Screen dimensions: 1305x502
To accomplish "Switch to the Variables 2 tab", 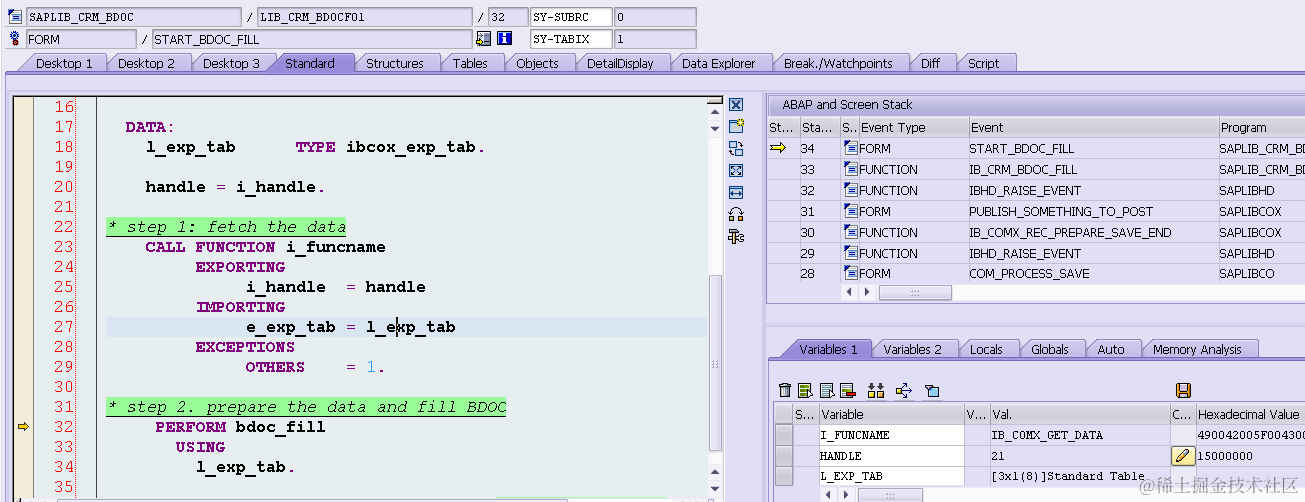I will pyautogui.click(x=912, y=349).
